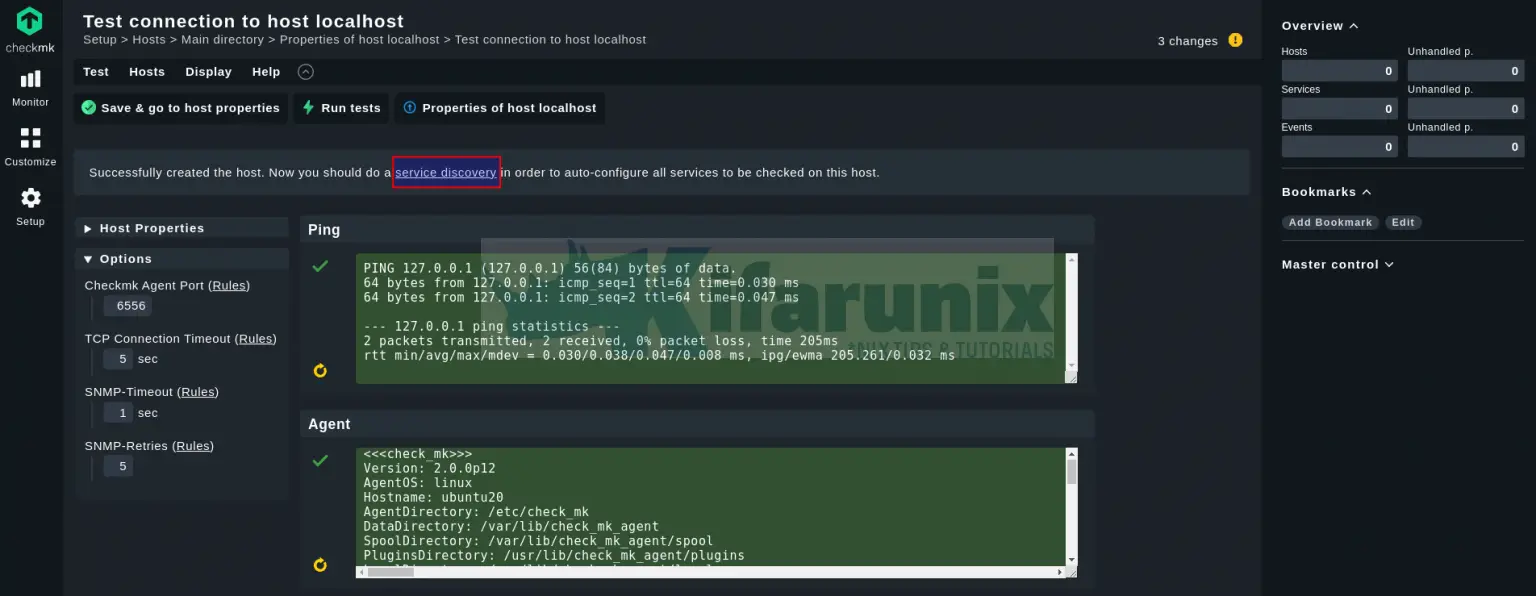
Task: Open the Display menu
Action: click(208, 71)
